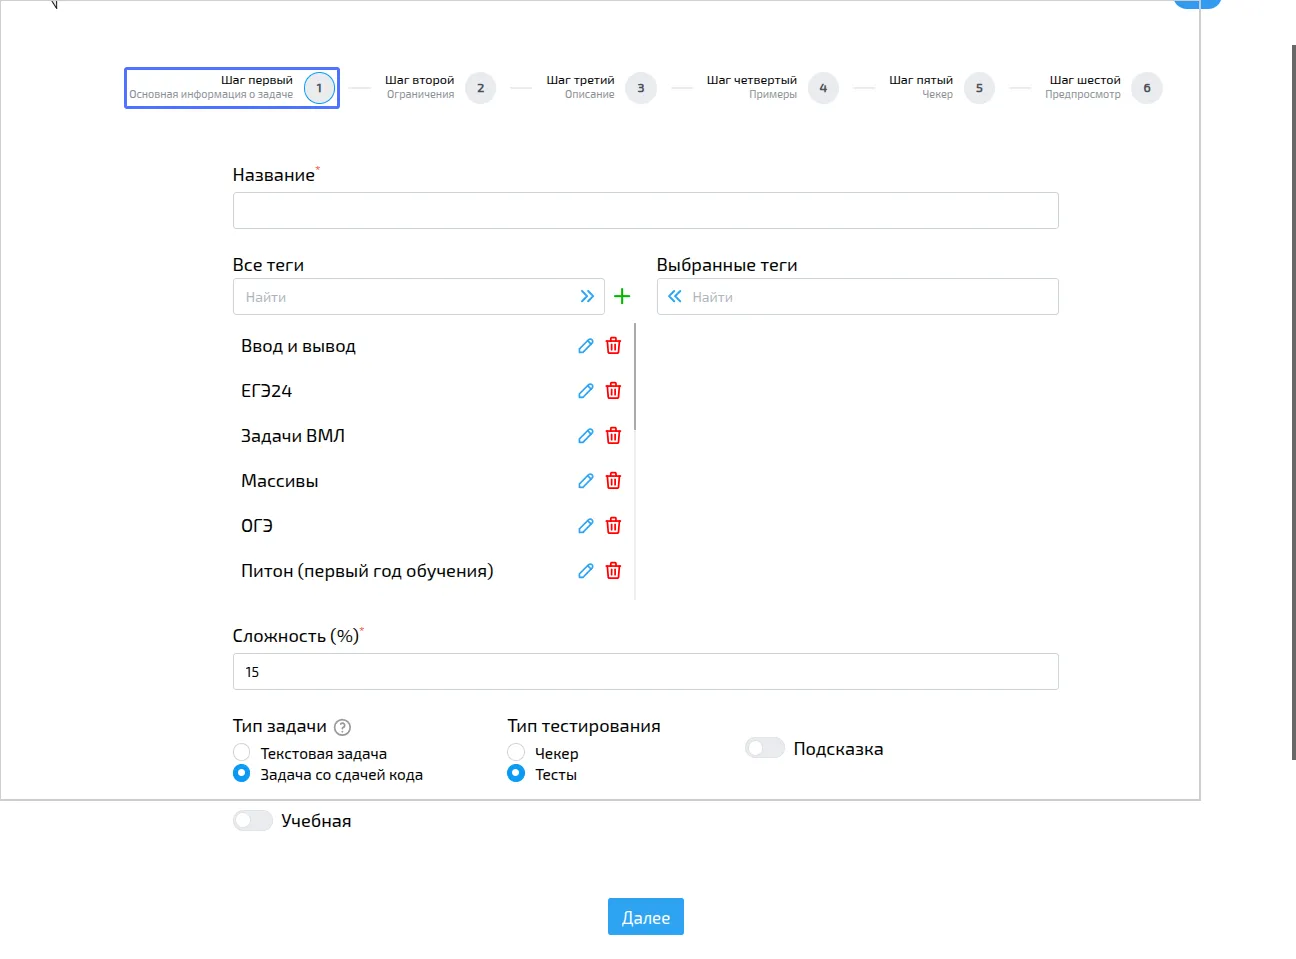Choose 'Текстовая задача' as task type

click(x=241, y=752)
